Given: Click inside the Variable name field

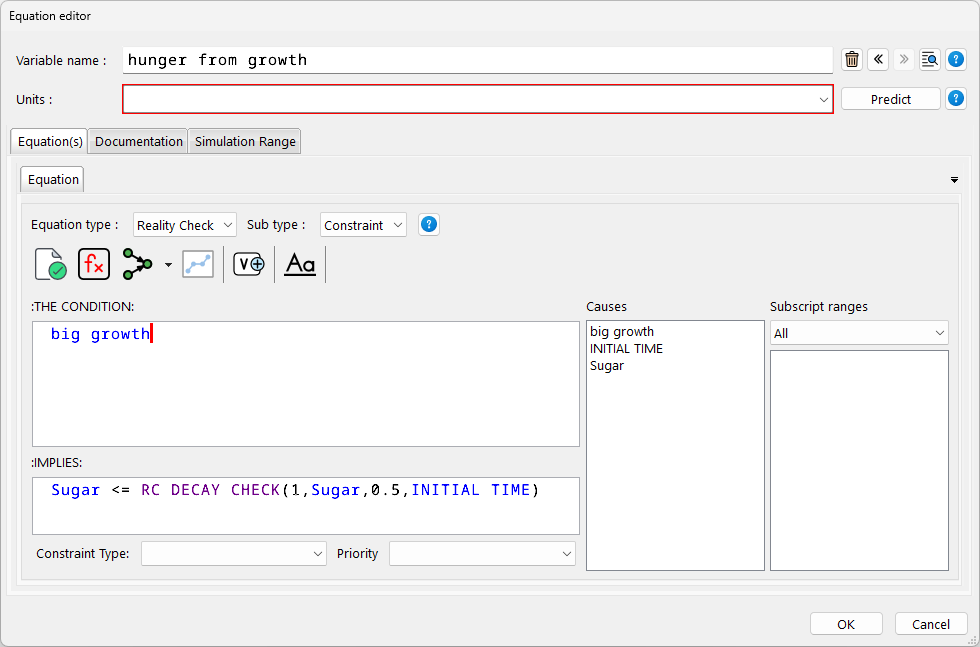Looking at the screenshot, I should (x=477, y=60).
